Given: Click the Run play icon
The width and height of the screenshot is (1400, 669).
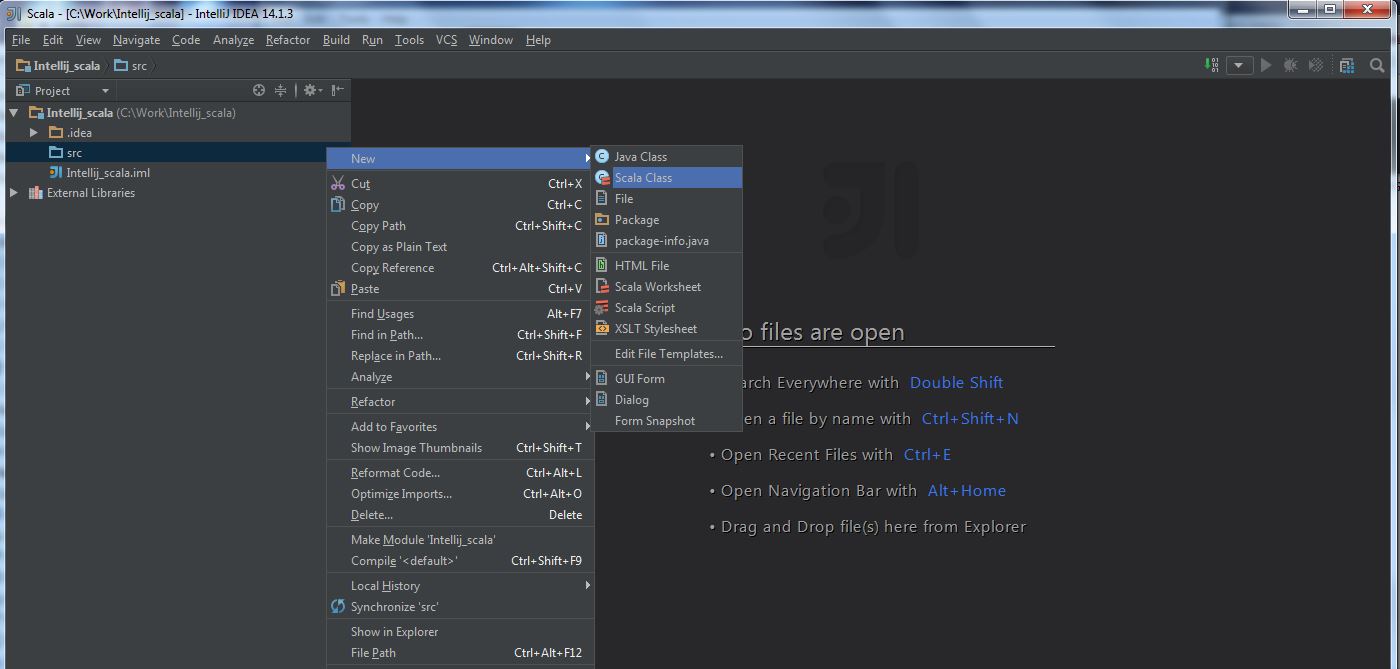Looking at the screenshot, I should 1266,65.
